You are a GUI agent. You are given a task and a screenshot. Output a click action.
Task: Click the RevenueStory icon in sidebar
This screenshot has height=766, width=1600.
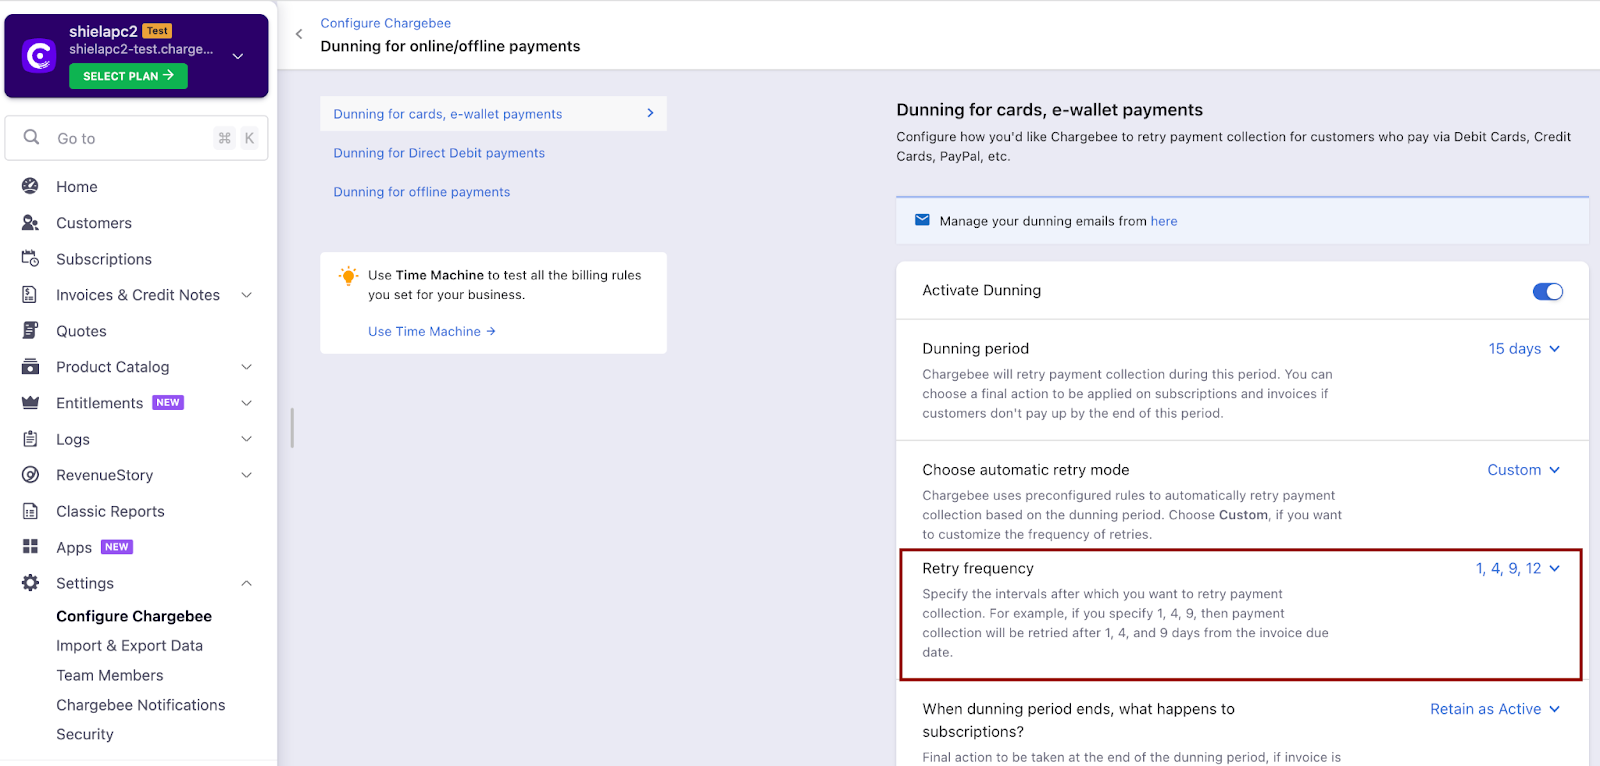30,475
